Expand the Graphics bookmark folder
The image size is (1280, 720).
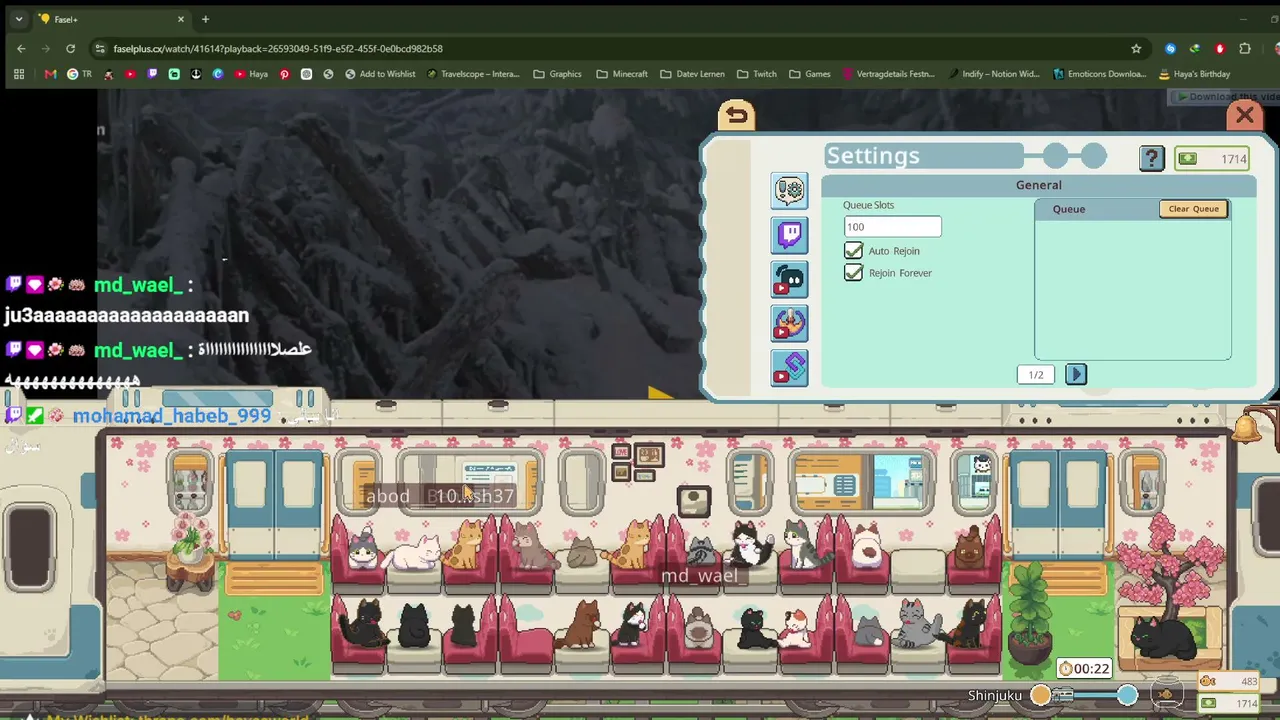click(557, 74)
